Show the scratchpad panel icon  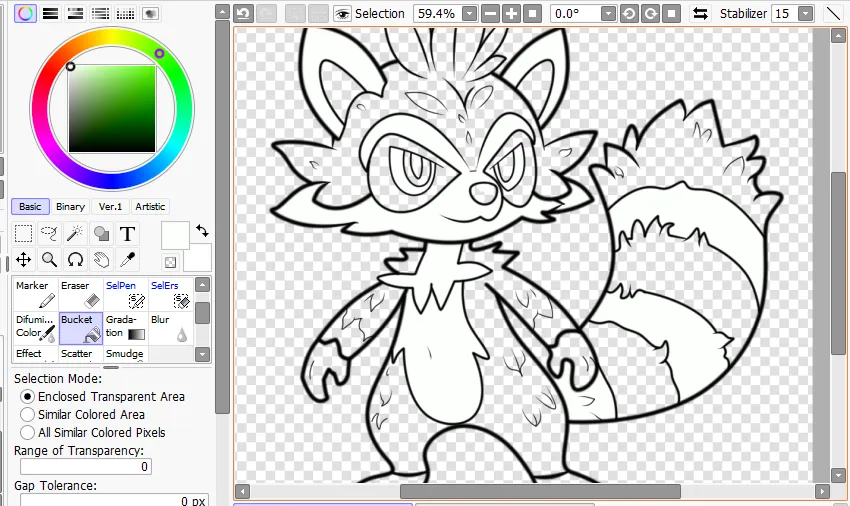[150, 13]
